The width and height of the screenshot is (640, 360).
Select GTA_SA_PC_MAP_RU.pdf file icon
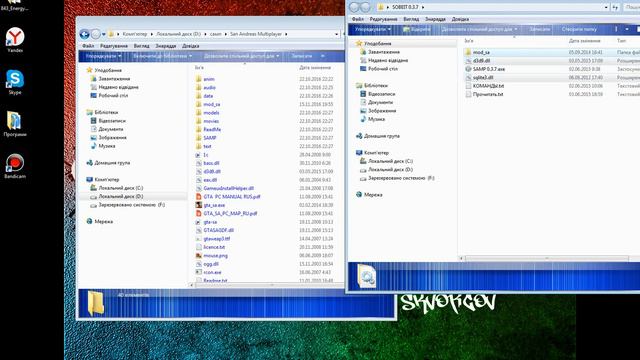tap(198, 213)
